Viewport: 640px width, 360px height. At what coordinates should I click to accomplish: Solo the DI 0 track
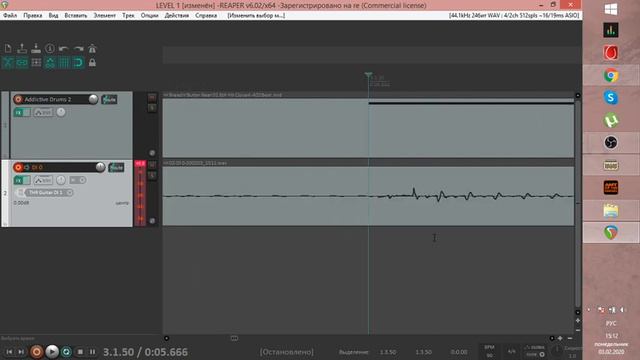tap(152, 176)
